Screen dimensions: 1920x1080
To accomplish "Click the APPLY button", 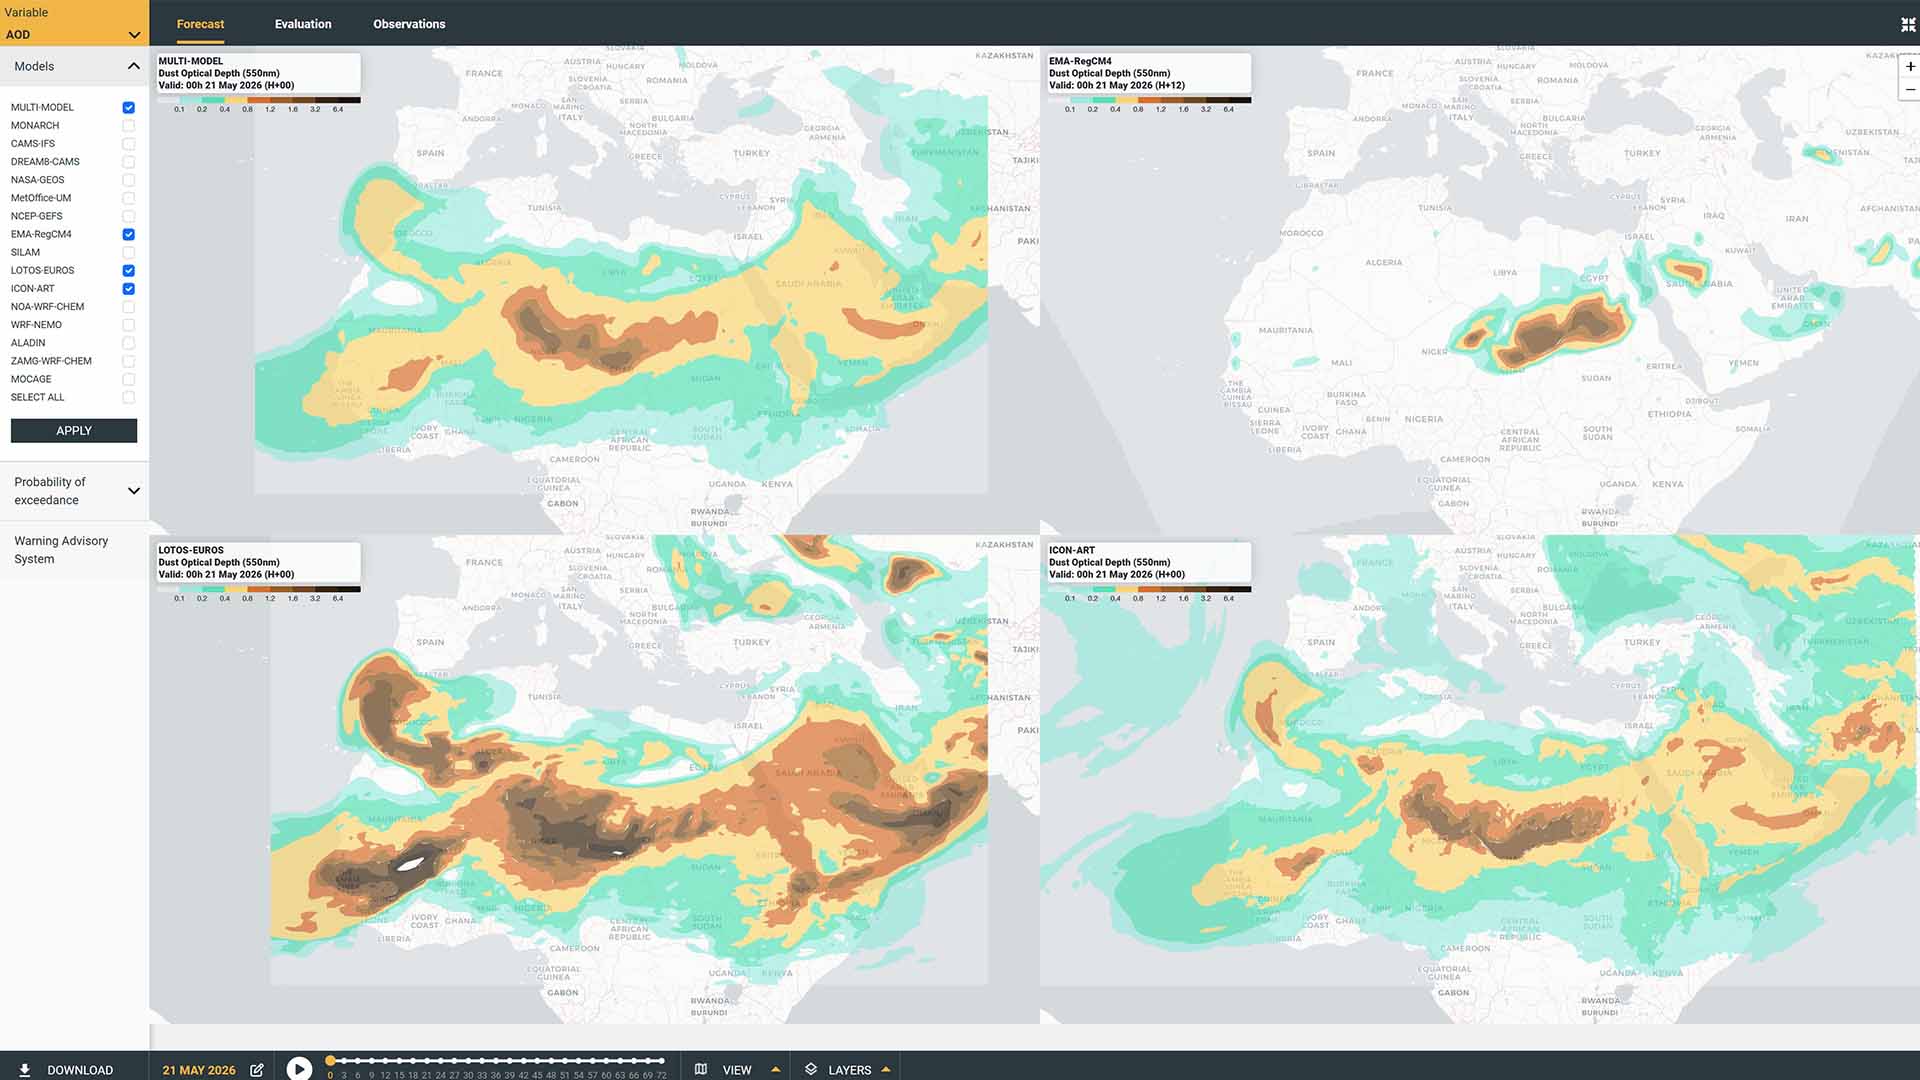I will point(74,430).
